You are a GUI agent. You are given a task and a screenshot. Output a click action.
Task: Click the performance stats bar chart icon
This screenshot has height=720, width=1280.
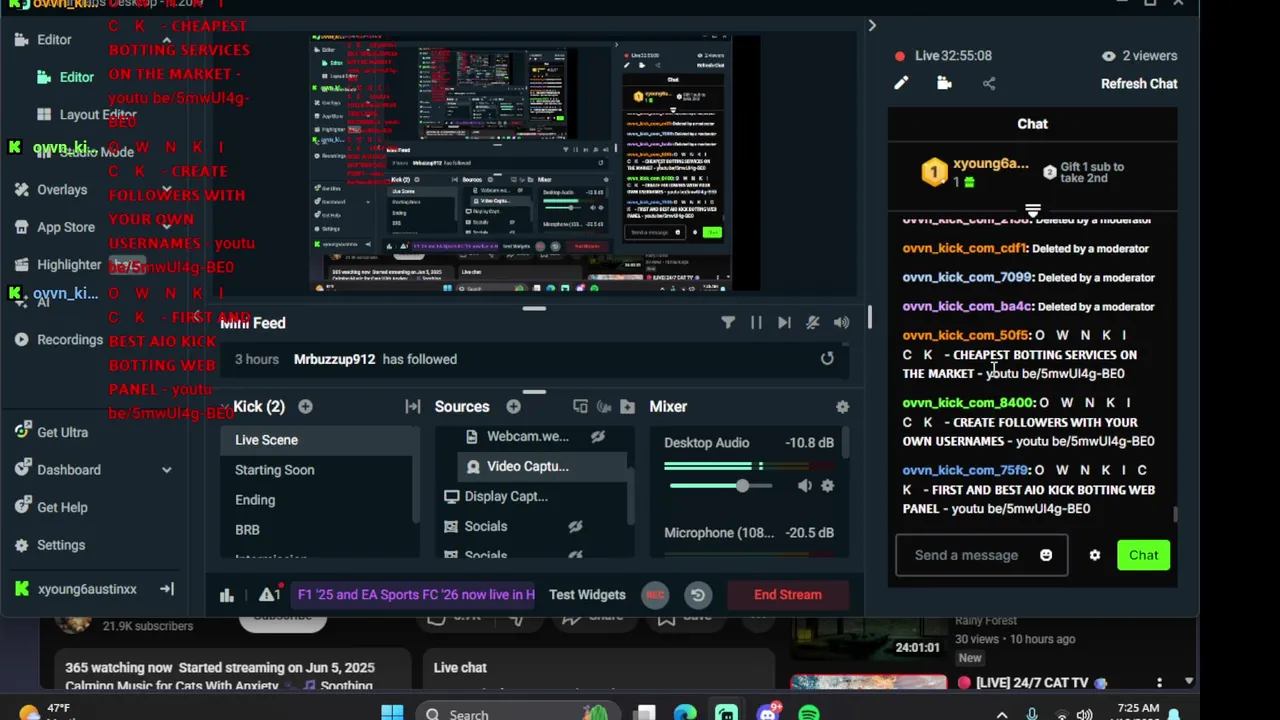pyautogui.click(x=227, y=595)
